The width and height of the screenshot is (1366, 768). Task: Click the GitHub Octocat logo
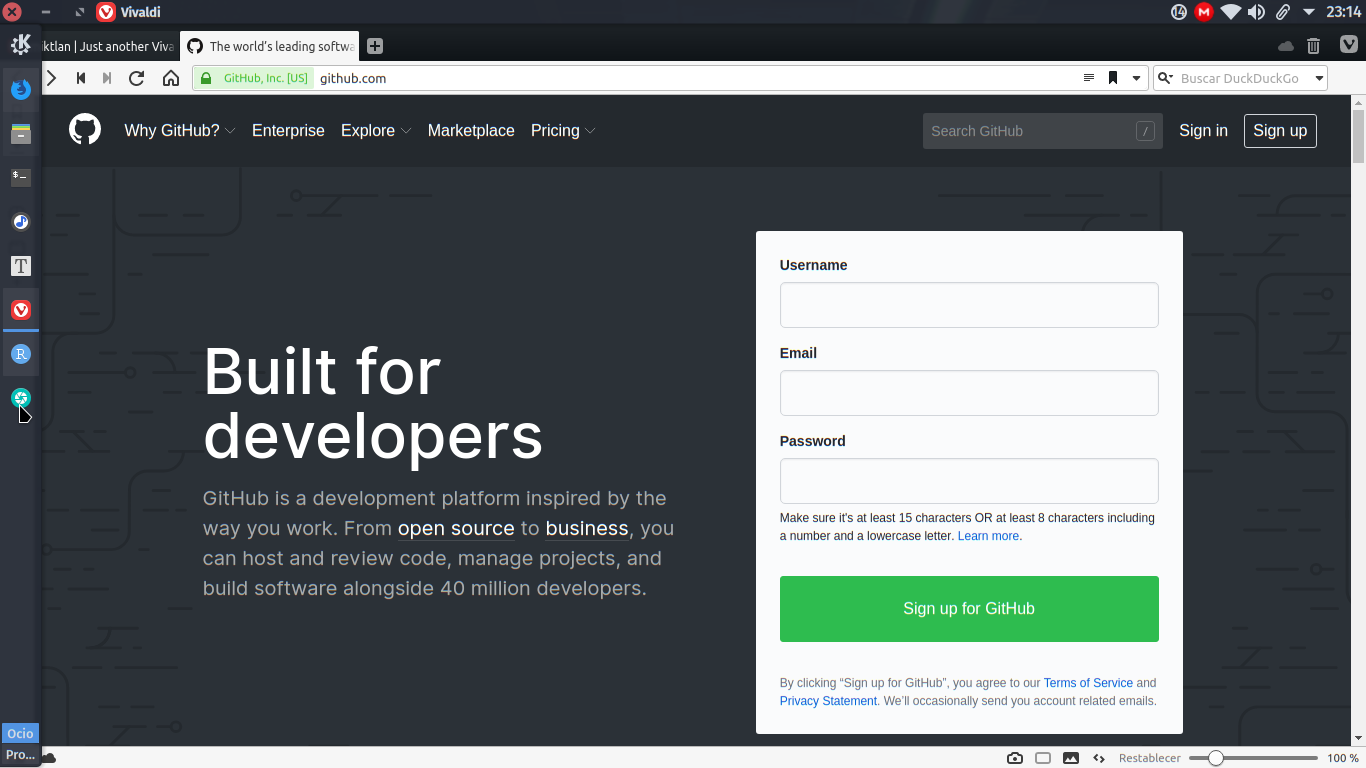tap(85, 130)
